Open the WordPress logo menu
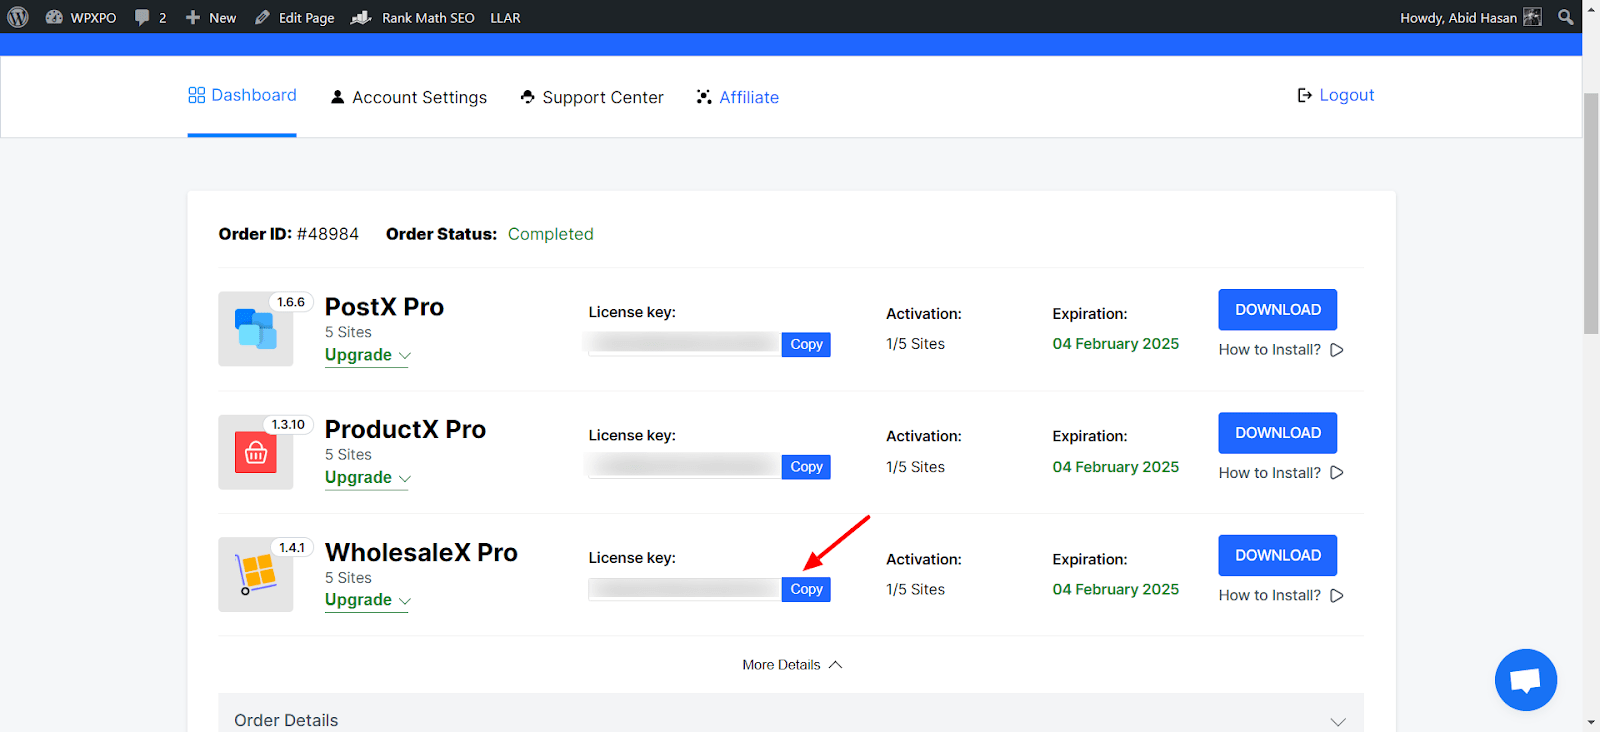The image size is (1600, 732). coord(18,17)
